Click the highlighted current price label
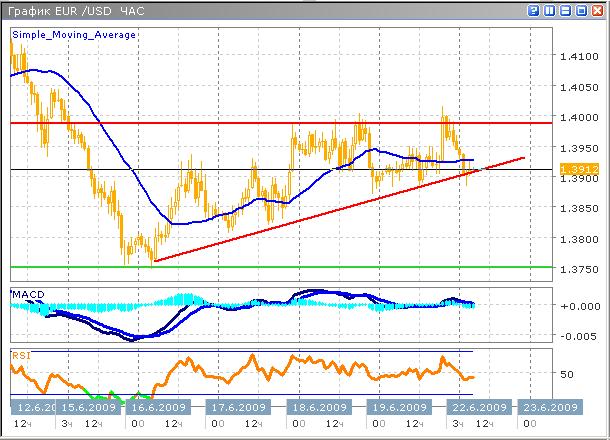Screen dimensions: 610x440 click(x=578, y=169)
